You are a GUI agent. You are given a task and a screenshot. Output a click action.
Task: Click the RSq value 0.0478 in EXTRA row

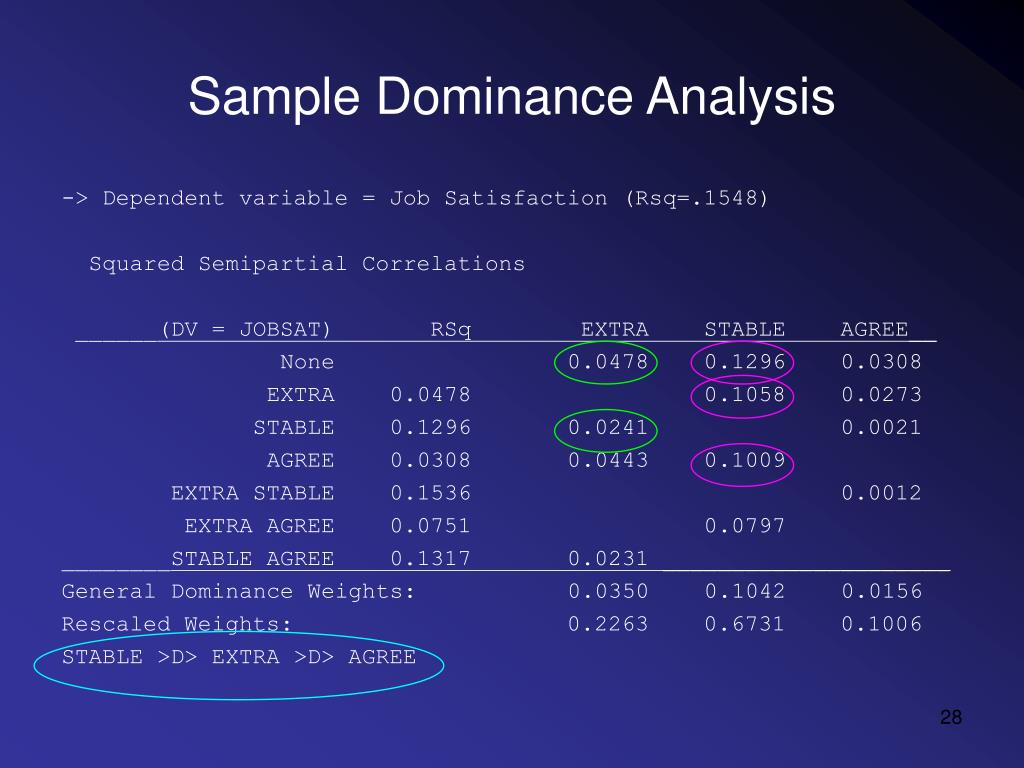coord(430,394)
